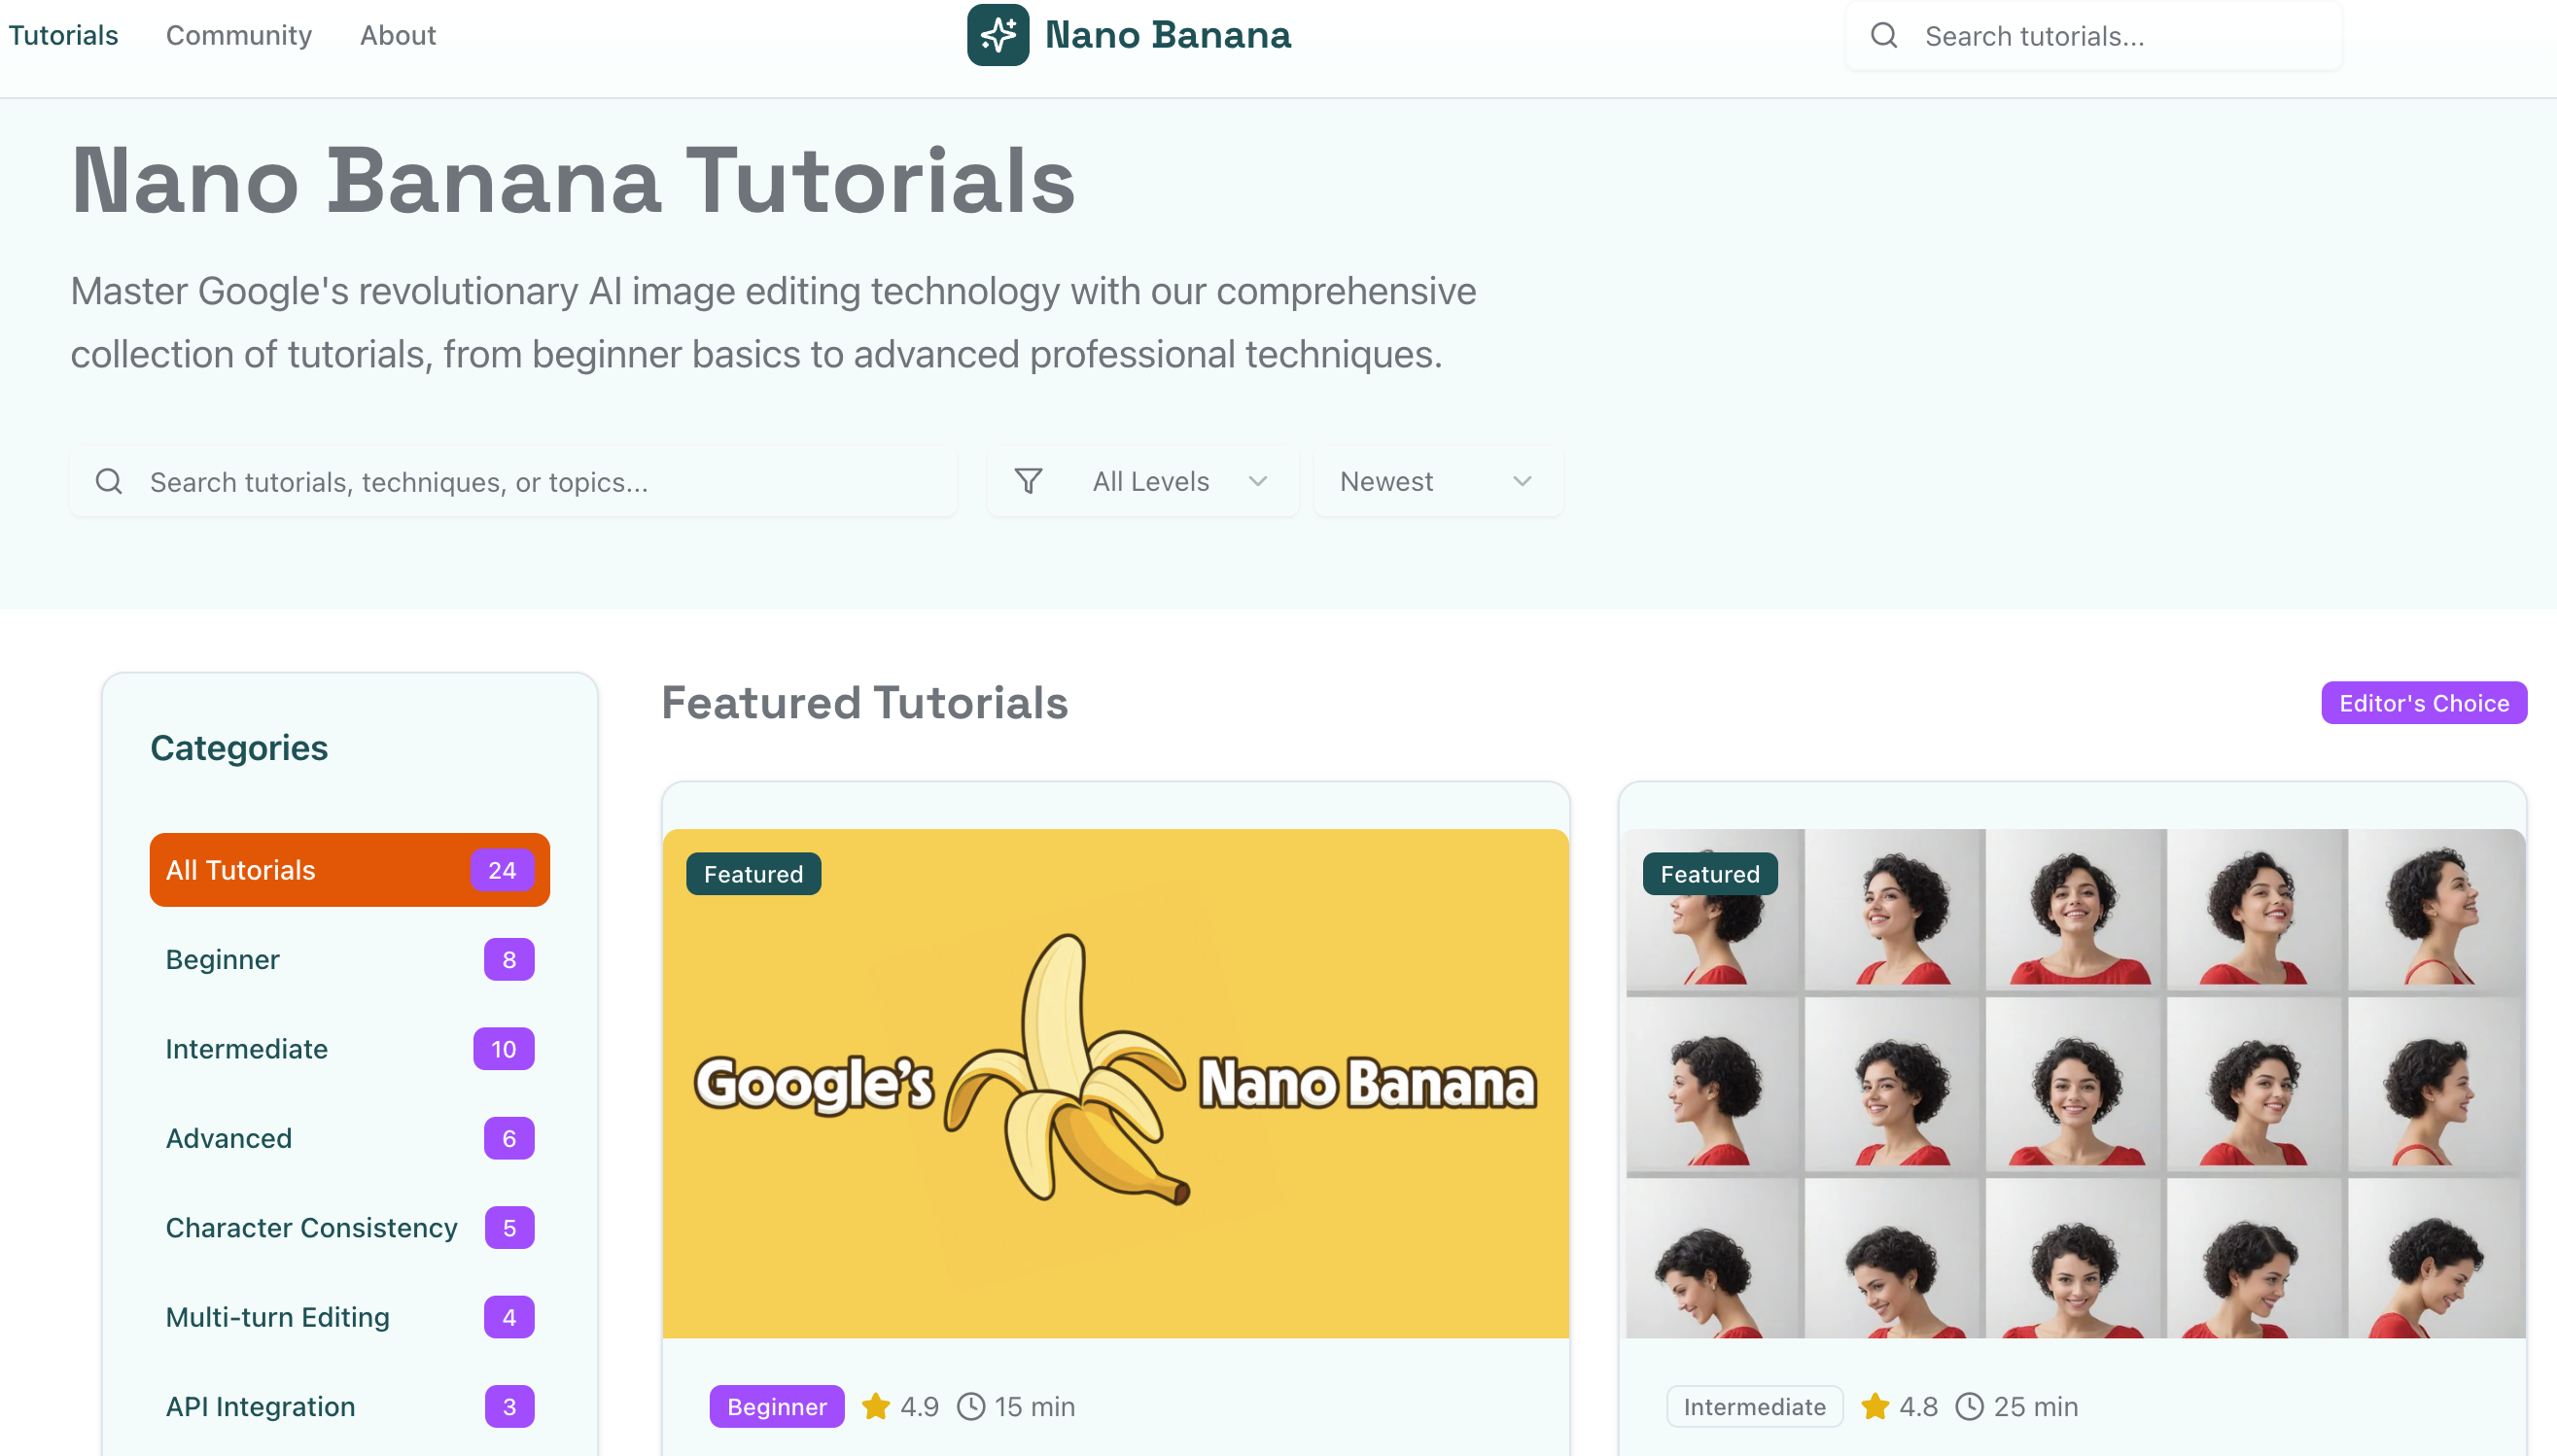Click the 10 count badge for Intermediate

point(503,1048)
